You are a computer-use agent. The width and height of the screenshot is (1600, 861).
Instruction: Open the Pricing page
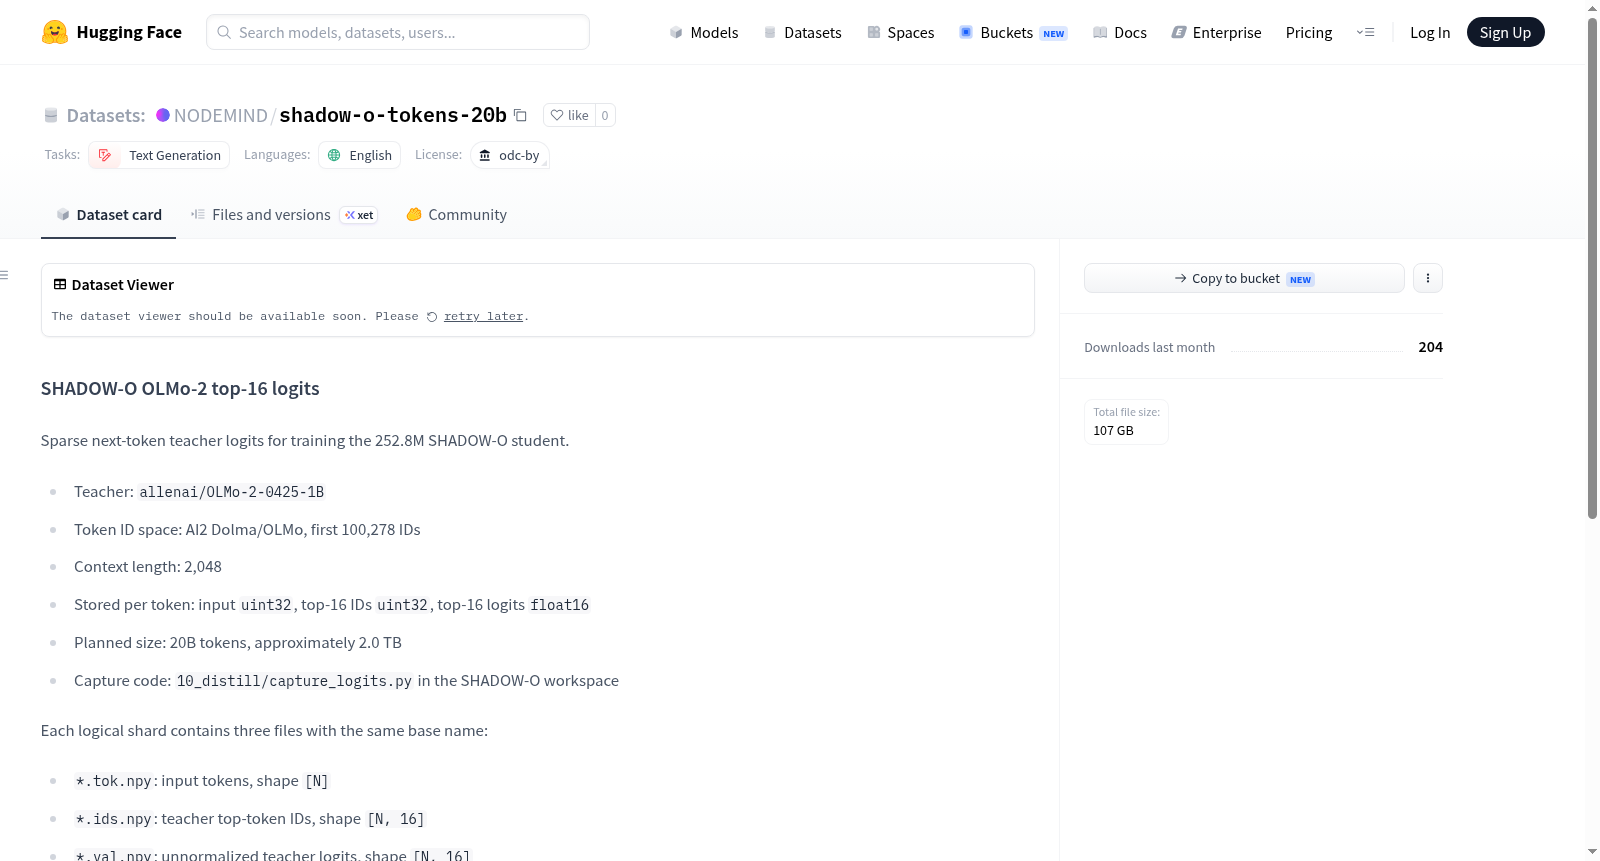click(x=1309, y=32)
